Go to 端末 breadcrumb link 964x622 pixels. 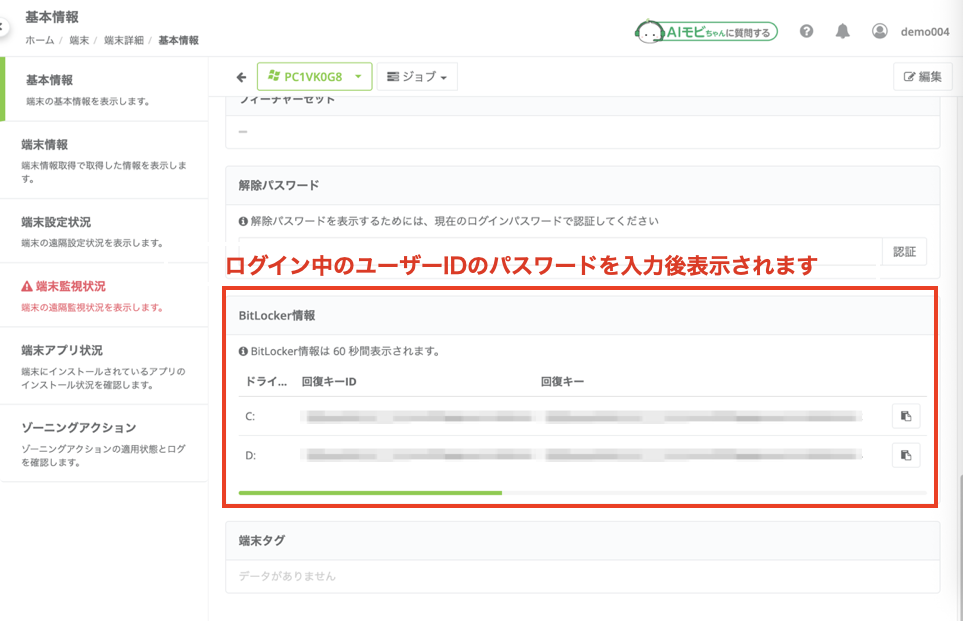(79, 41)
